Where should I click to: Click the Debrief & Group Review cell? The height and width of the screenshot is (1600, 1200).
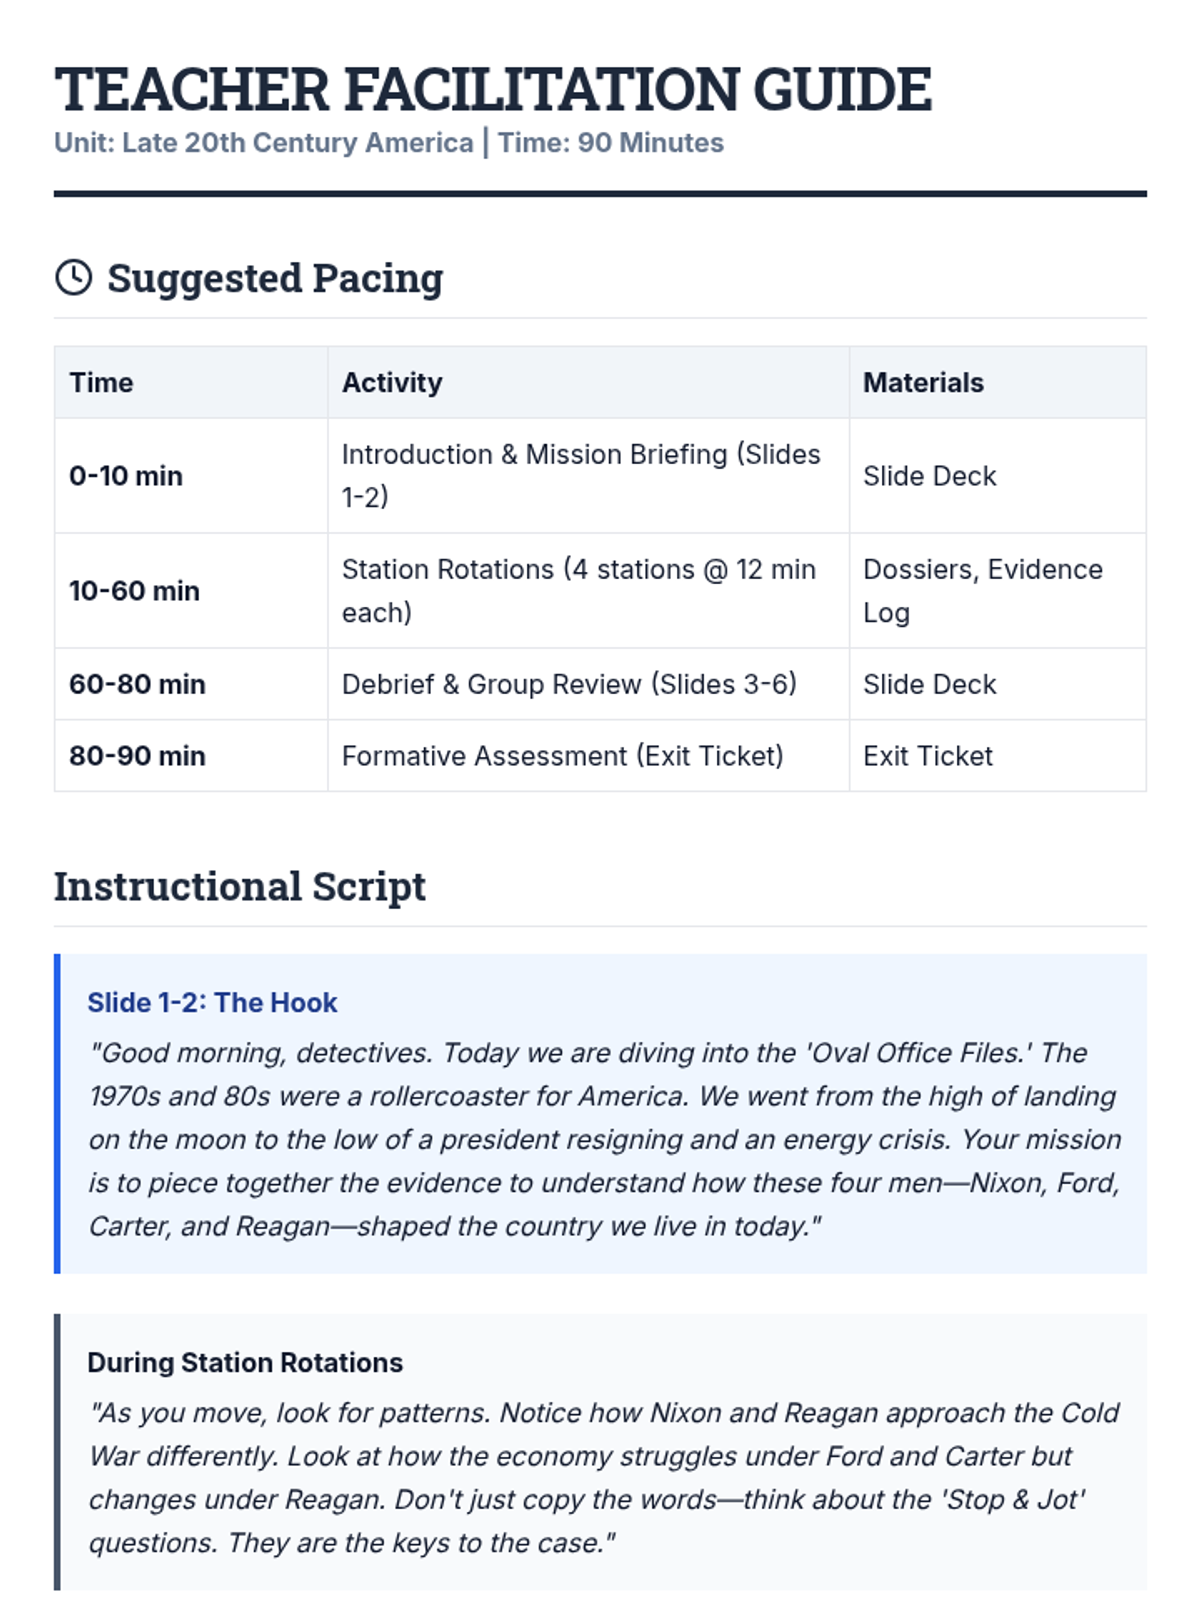point(568,684)
